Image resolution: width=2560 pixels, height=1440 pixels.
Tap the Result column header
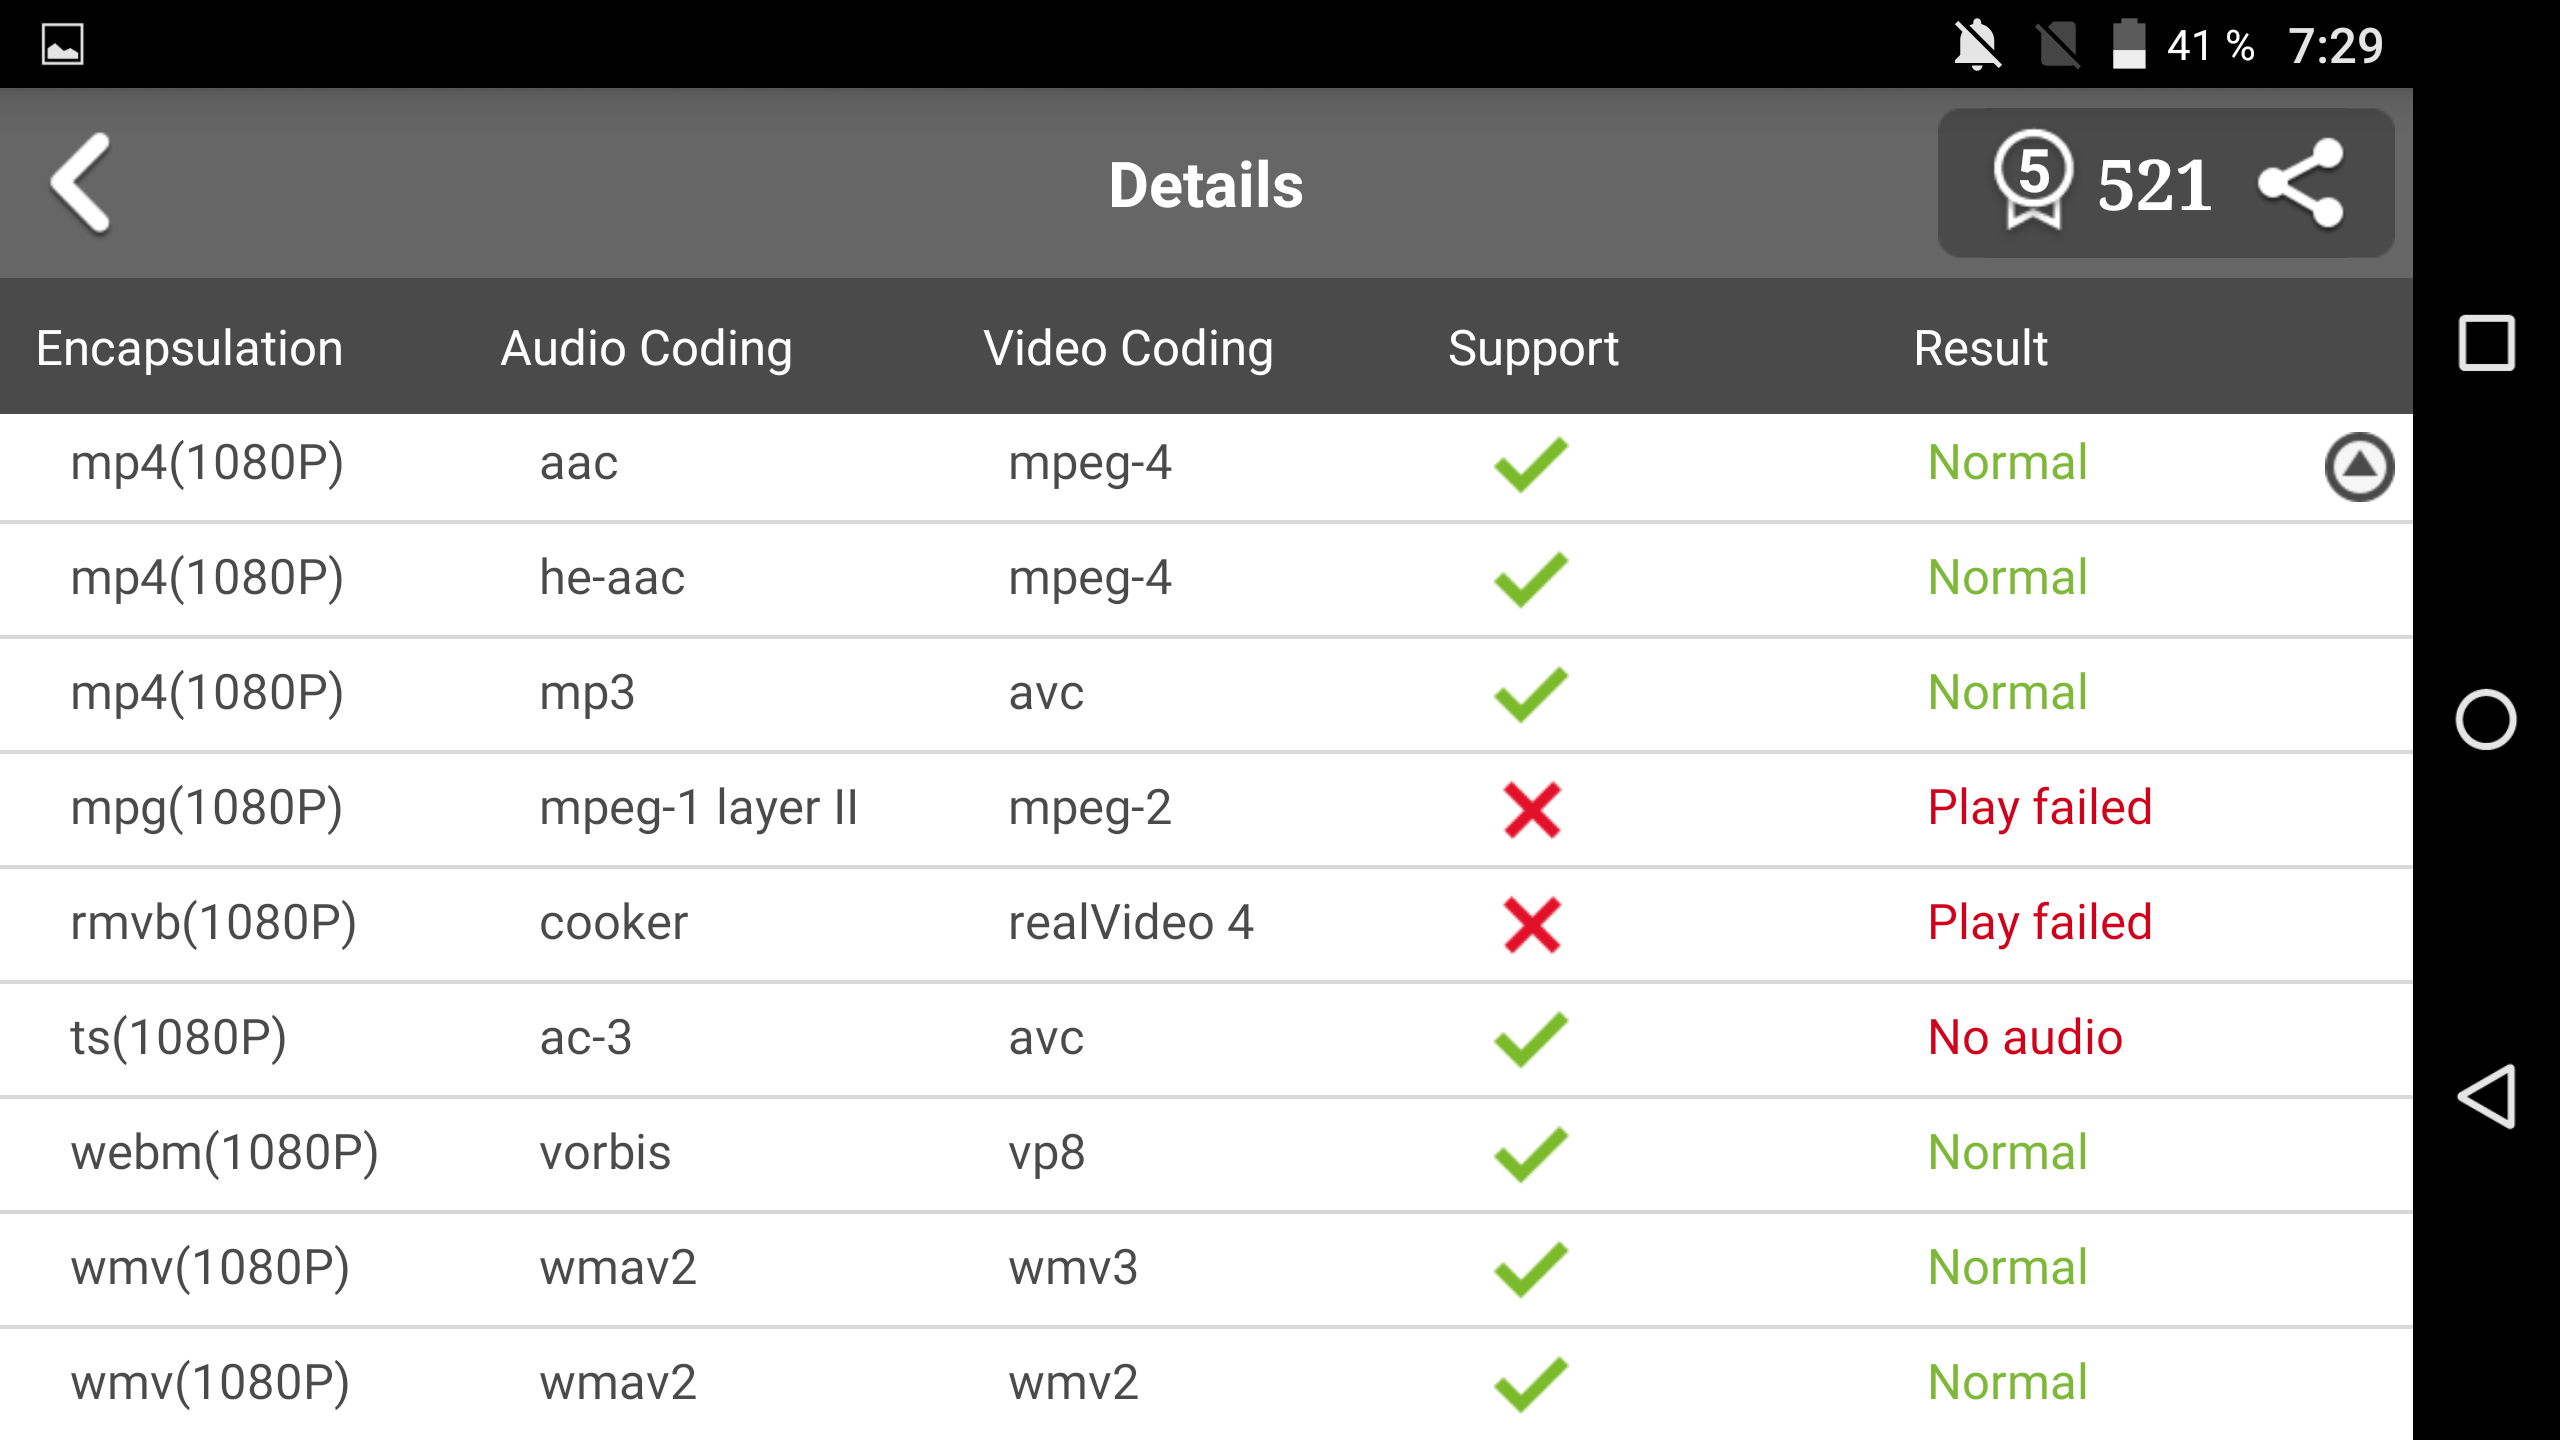1980,348
